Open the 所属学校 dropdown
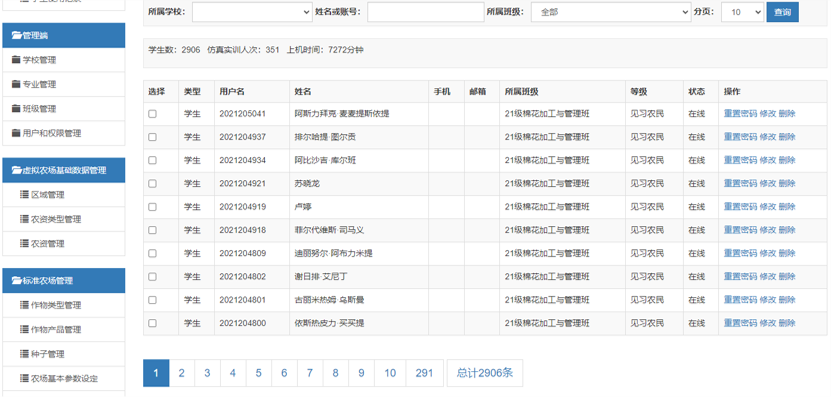Image resolution: width=831 pixels, height=397 pixels. pos(252,12)
